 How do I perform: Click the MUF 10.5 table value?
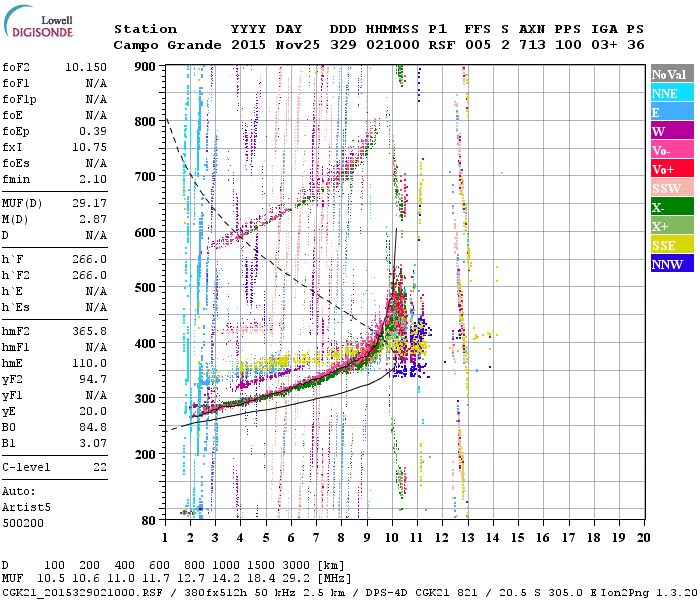coord(51,578)
